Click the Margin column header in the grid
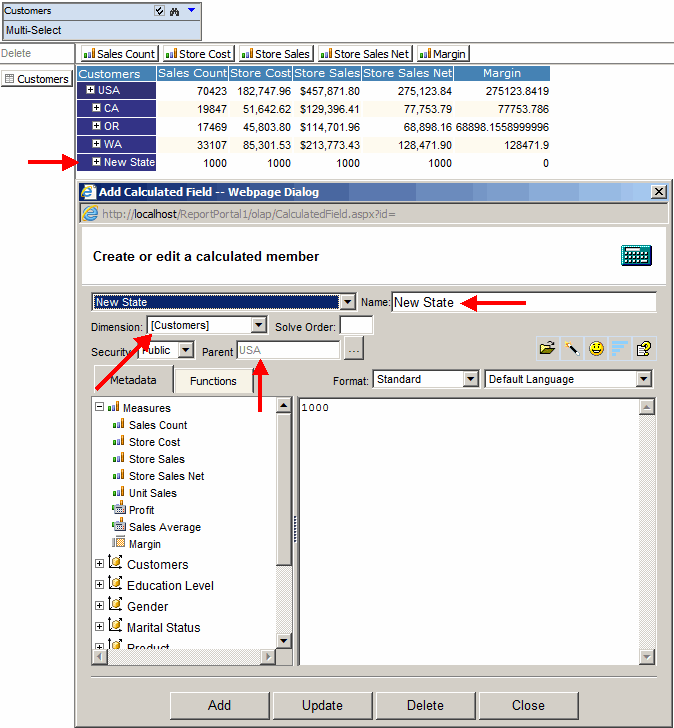Screen dimensions: 674x728 point(502,73)
